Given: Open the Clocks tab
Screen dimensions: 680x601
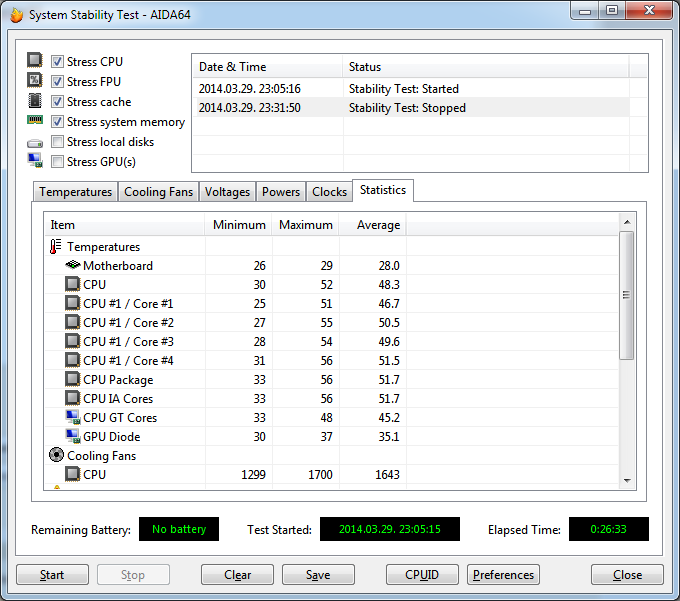Looking at the screenshot, I should coord(329,192).
